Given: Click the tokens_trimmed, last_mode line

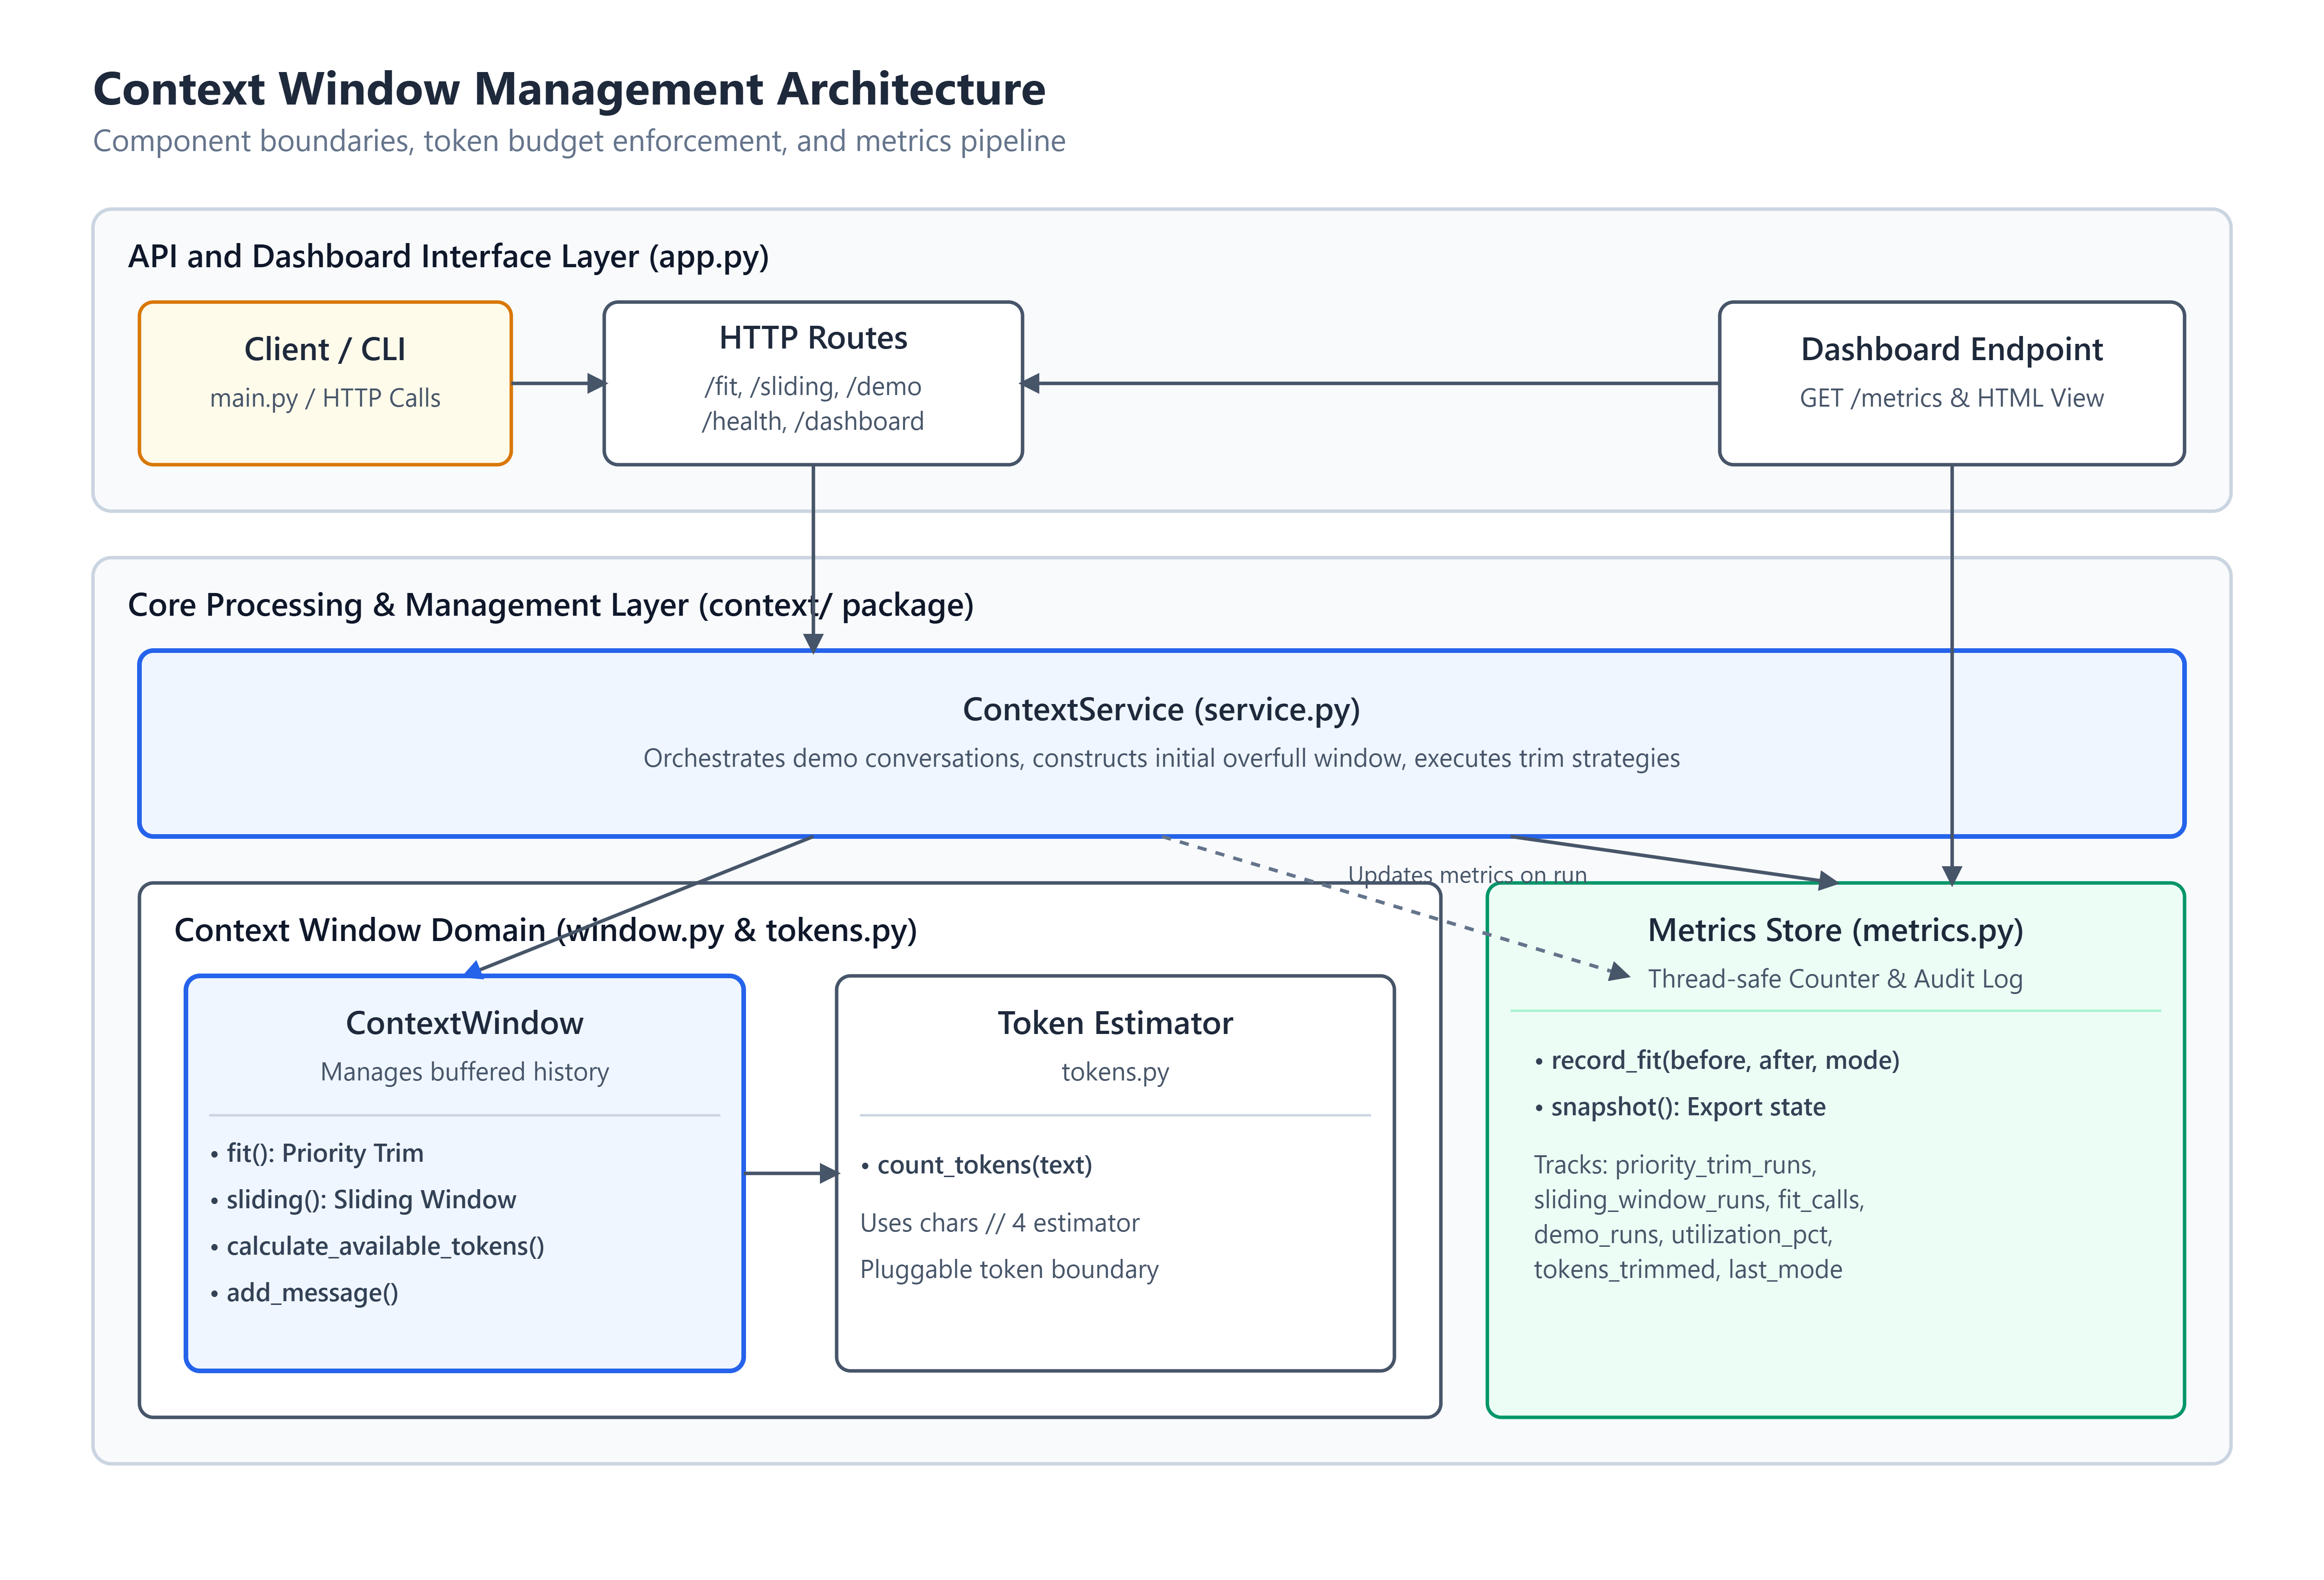Looking at the screenshot, I should tap(1688, 1270).
